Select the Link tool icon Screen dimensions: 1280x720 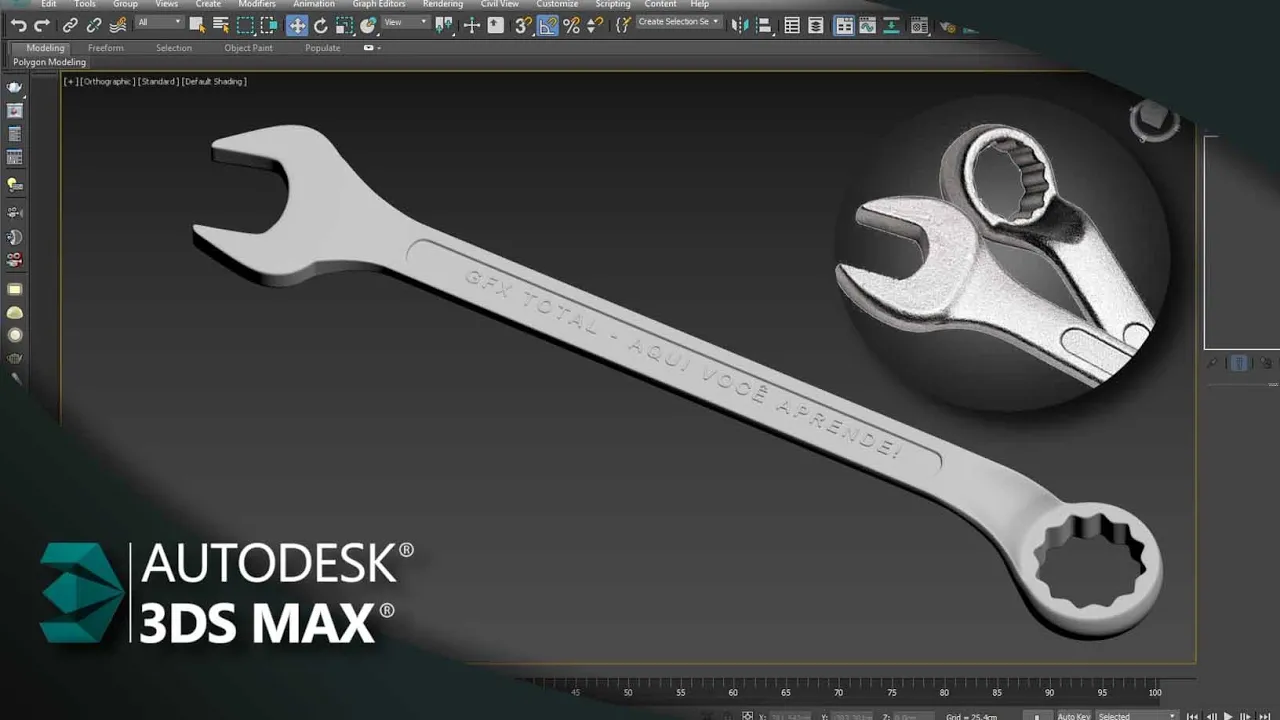coord(70,25)
